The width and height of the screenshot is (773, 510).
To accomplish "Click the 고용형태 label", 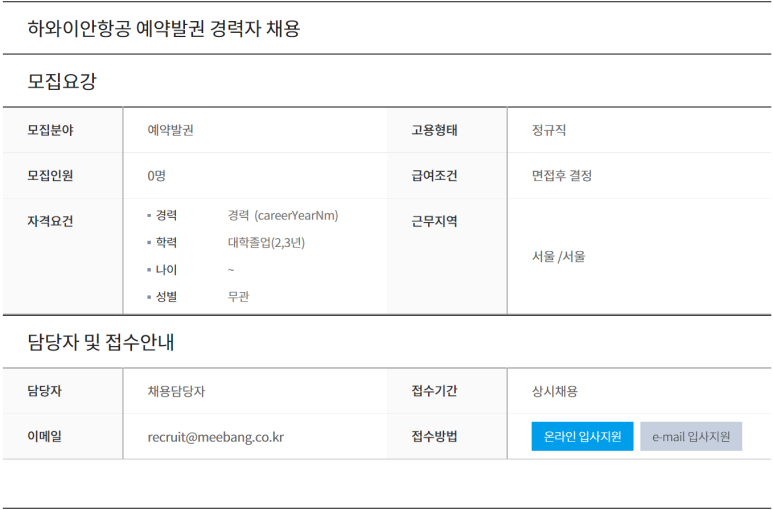I will click(x=434, y=130).
